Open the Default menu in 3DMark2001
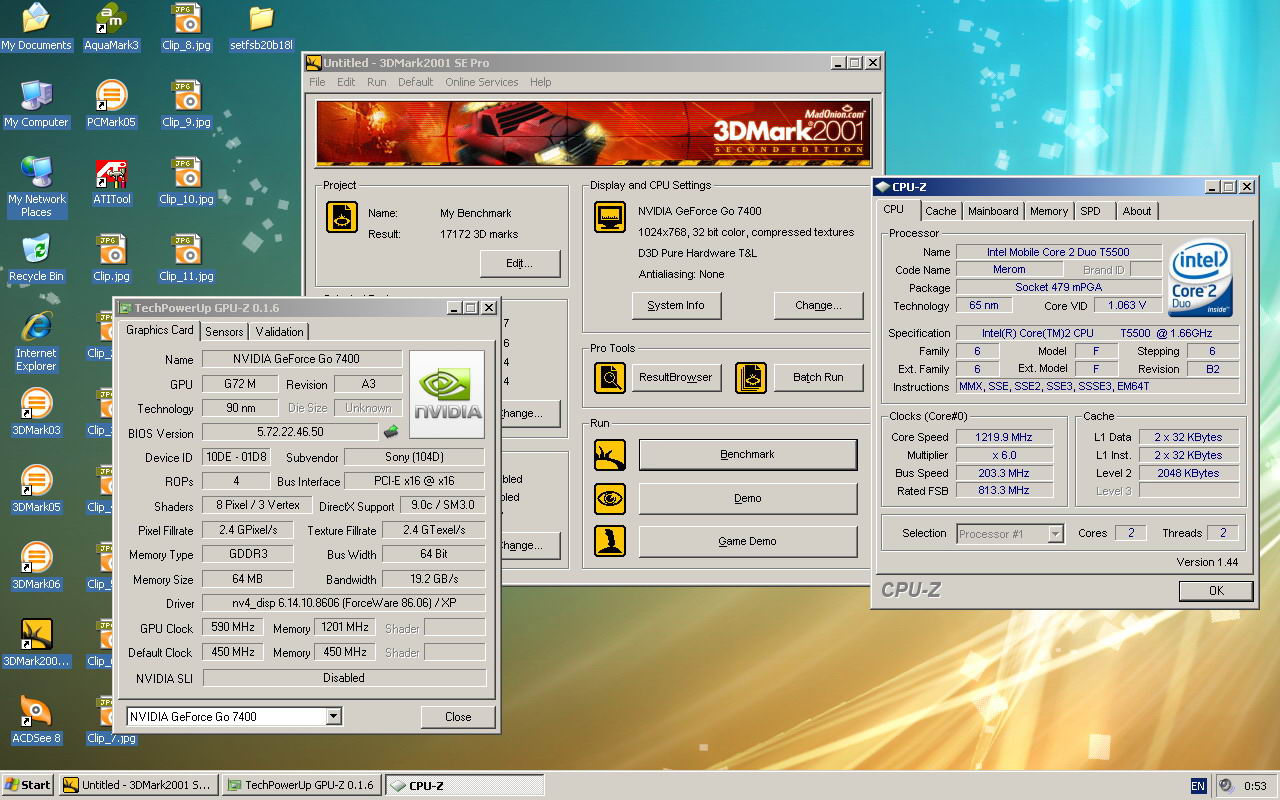The image size is (1280, 800). coord(415,82)
